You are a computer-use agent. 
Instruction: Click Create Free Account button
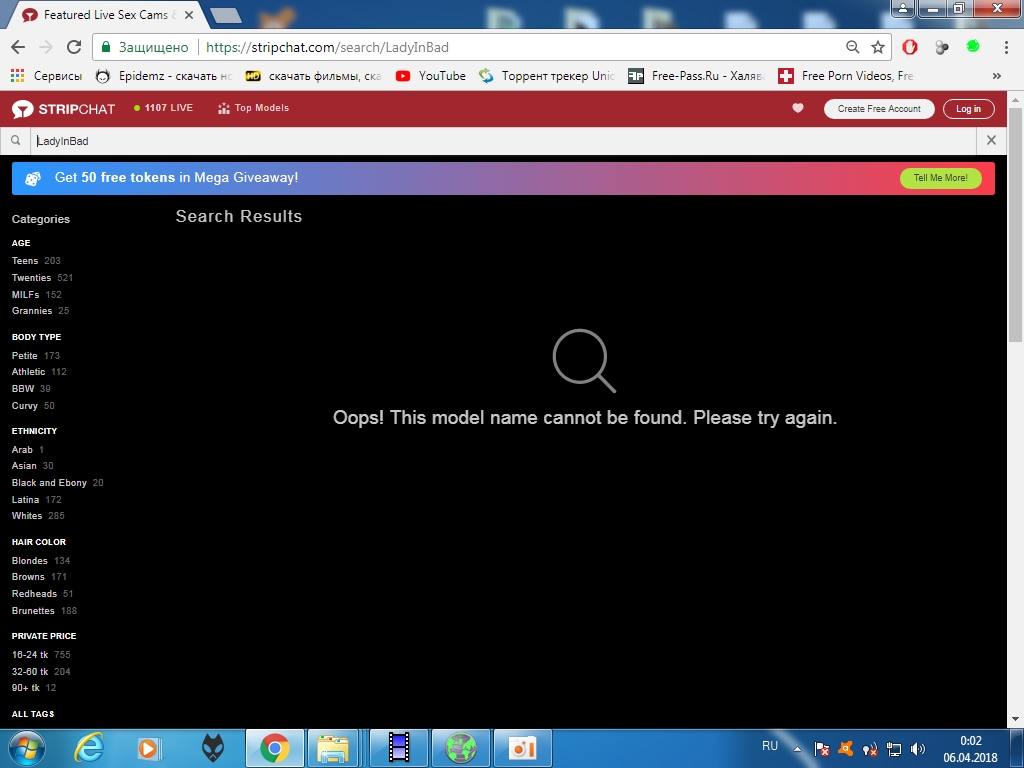pos(879,108)
